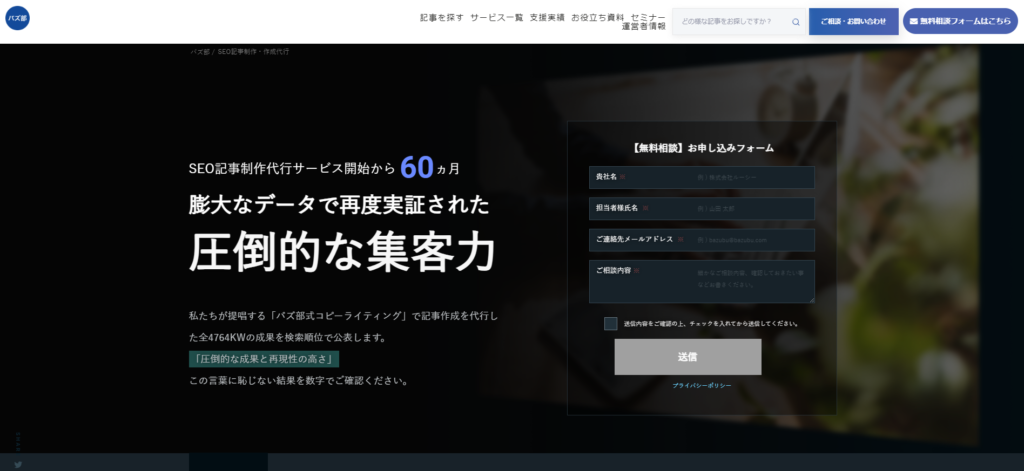Click the 【無料相談】お申し込みフォーム heading
This screenshot has width=1024, height=471.
[x=702, y=148]
